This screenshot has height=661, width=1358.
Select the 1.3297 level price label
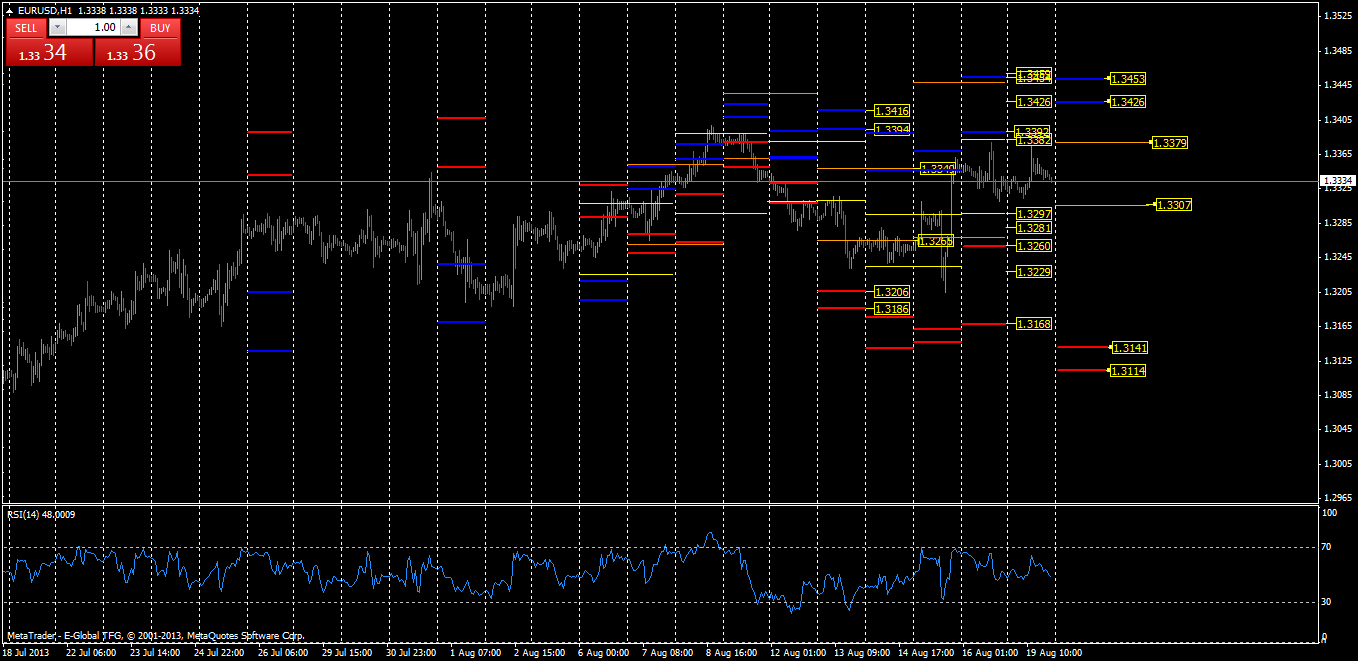coord(1033,214)
